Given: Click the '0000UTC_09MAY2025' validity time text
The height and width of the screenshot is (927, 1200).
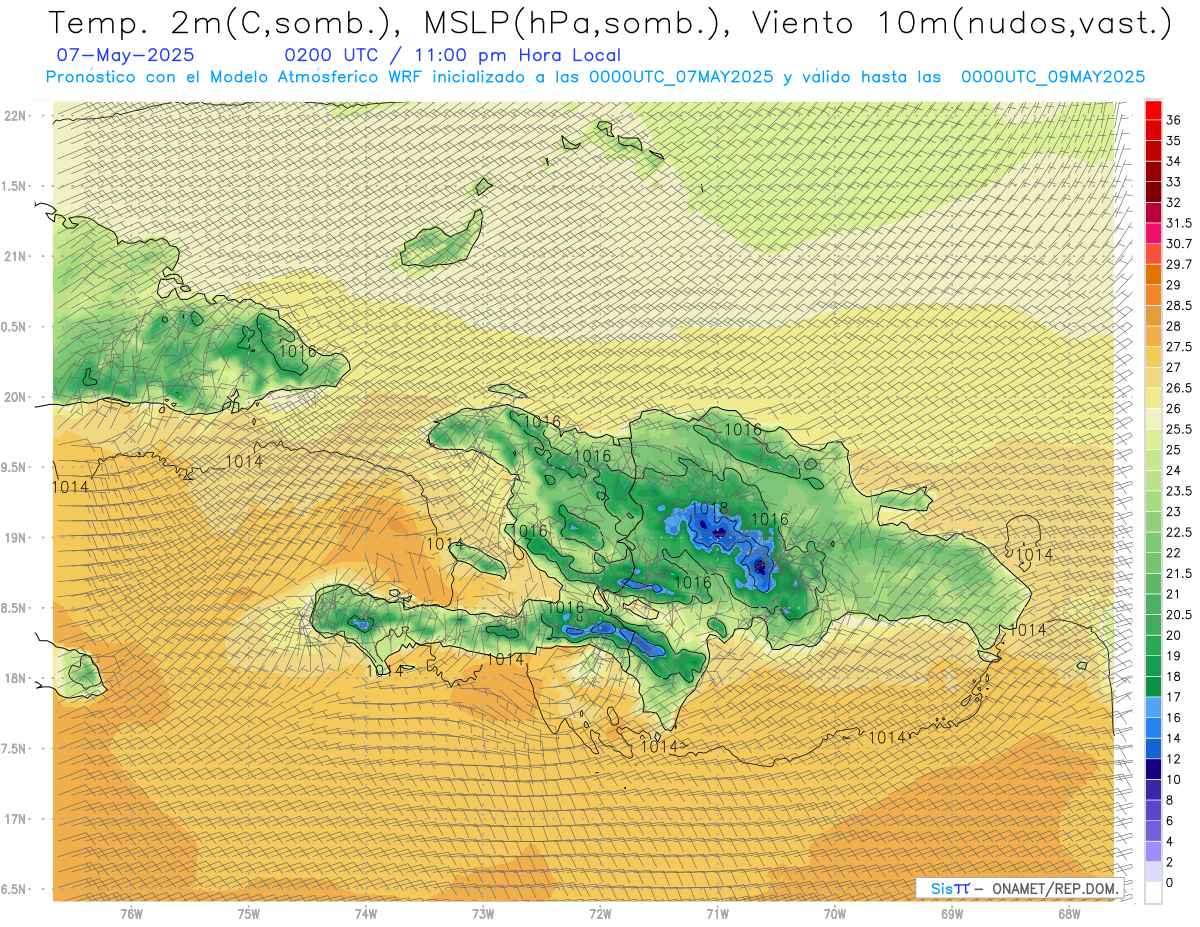Looking at the screenshot, I should click(1053, 77).
